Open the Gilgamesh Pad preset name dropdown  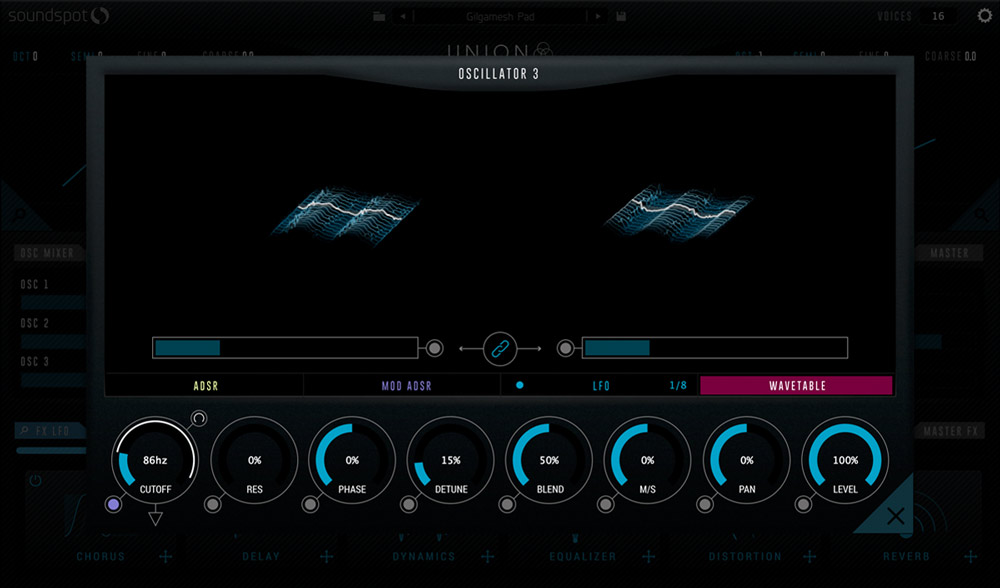pyautogui.click(x=500, y=16)
